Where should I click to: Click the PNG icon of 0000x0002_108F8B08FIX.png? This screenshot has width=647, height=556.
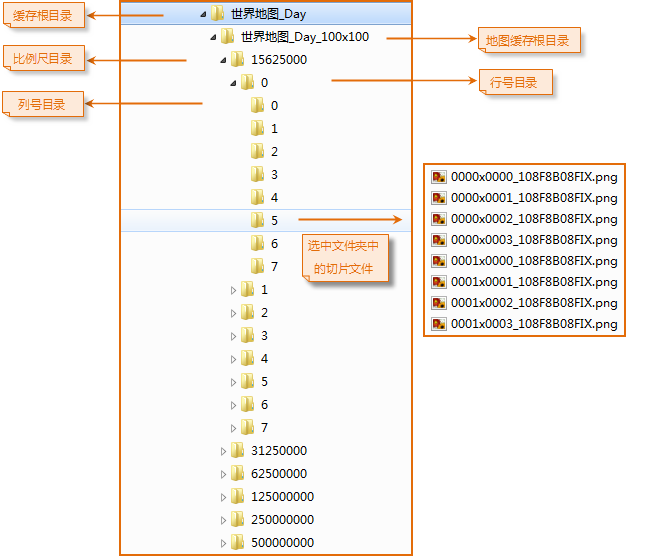pos(438,218)
